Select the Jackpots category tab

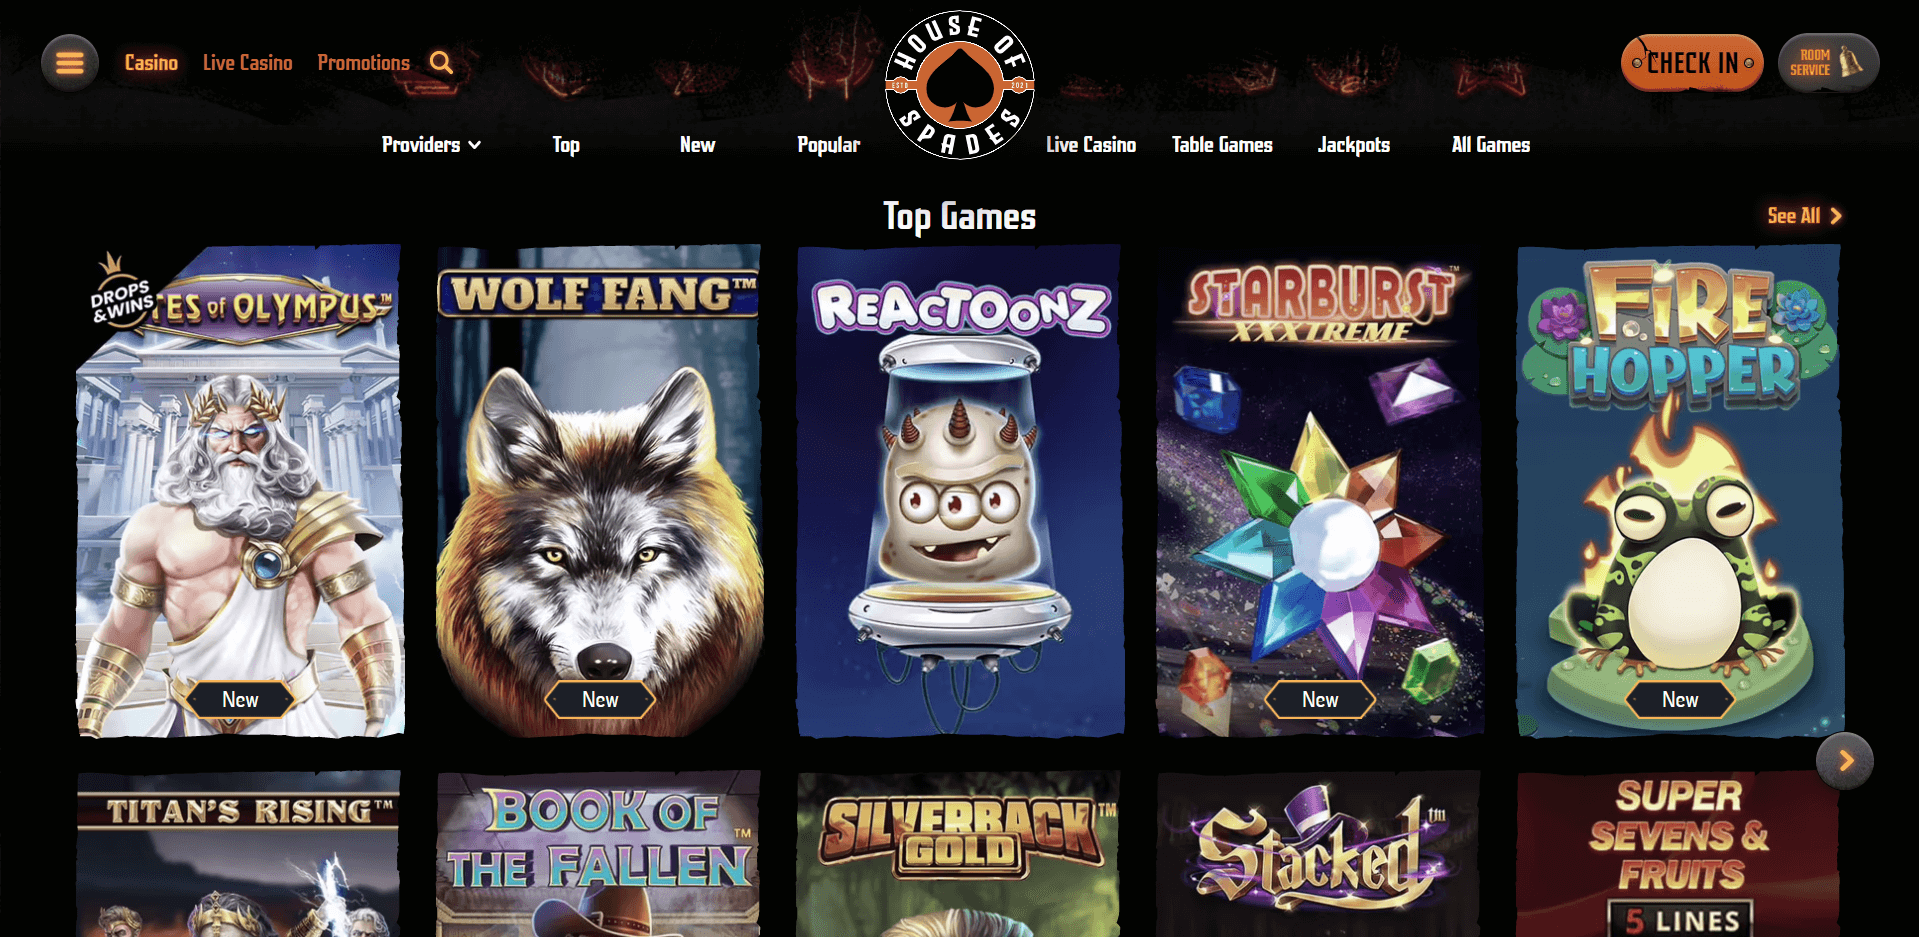(1354, 145)
